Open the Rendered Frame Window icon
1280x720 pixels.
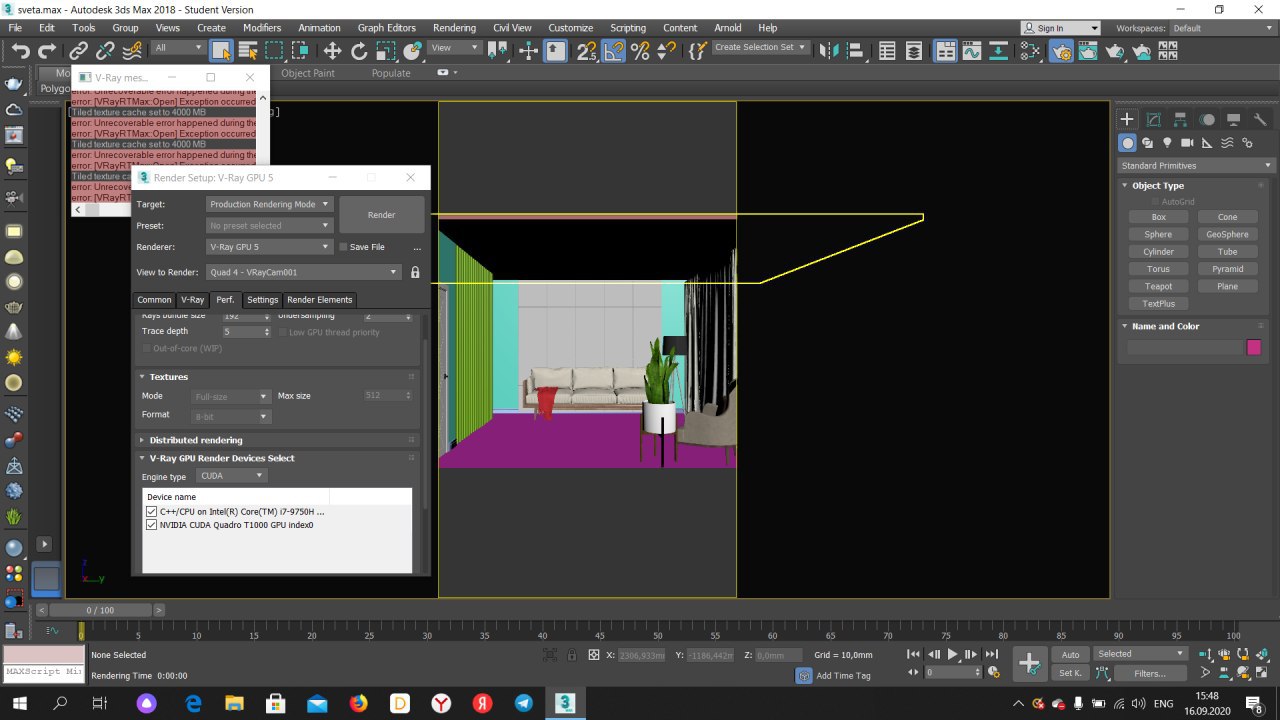click(1088, 50)
